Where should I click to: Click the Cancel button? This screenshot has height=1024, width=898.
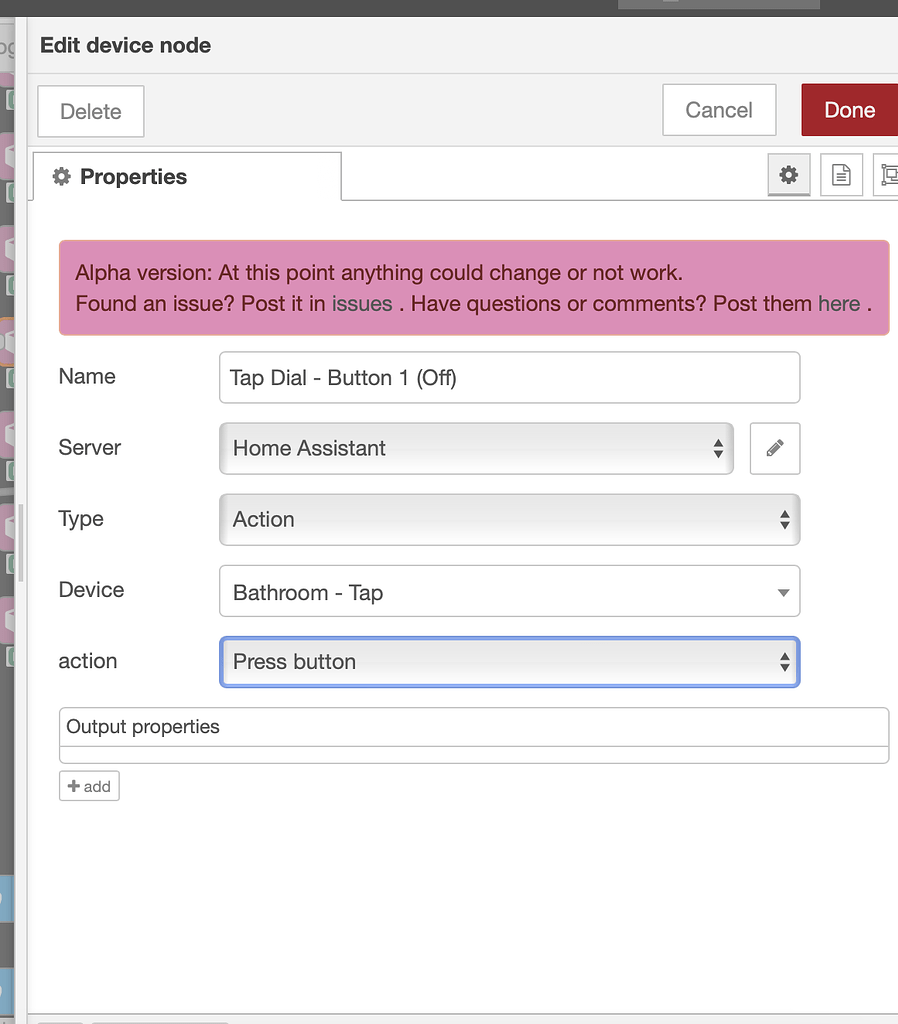(x=719, y=110)
